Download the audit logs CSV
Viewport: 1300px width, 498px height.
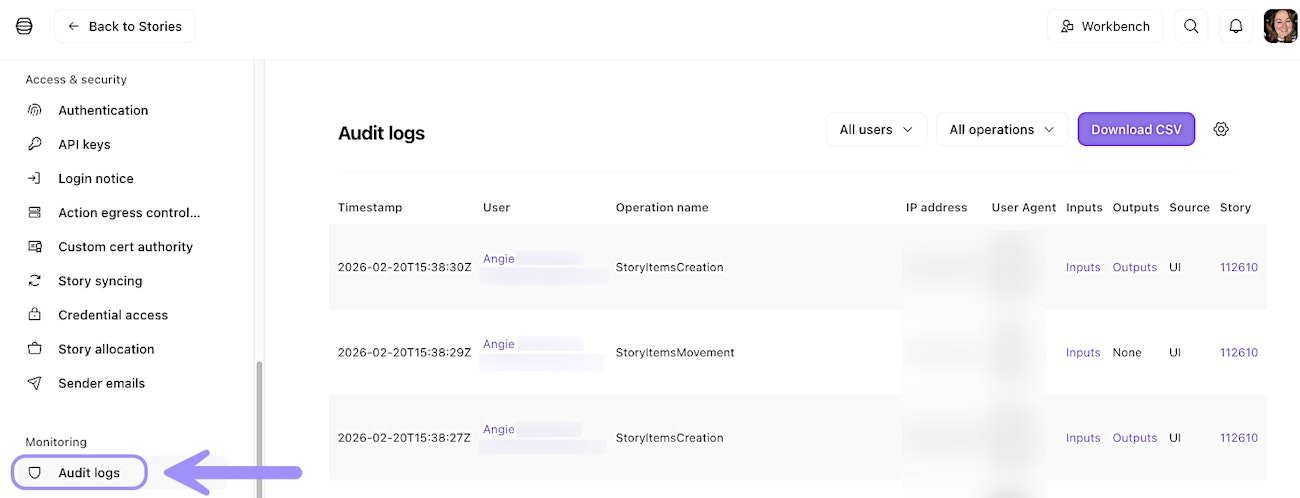tap(1136, 129)
